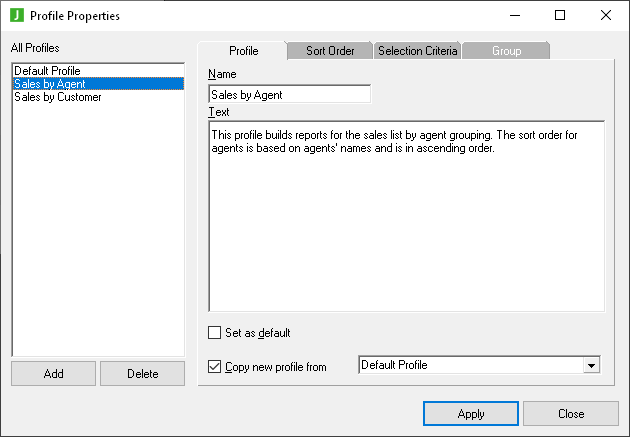Viewport: 630px width, 437px height.
Task: Click the green J application icon in title bar
Action: (17, 15)
